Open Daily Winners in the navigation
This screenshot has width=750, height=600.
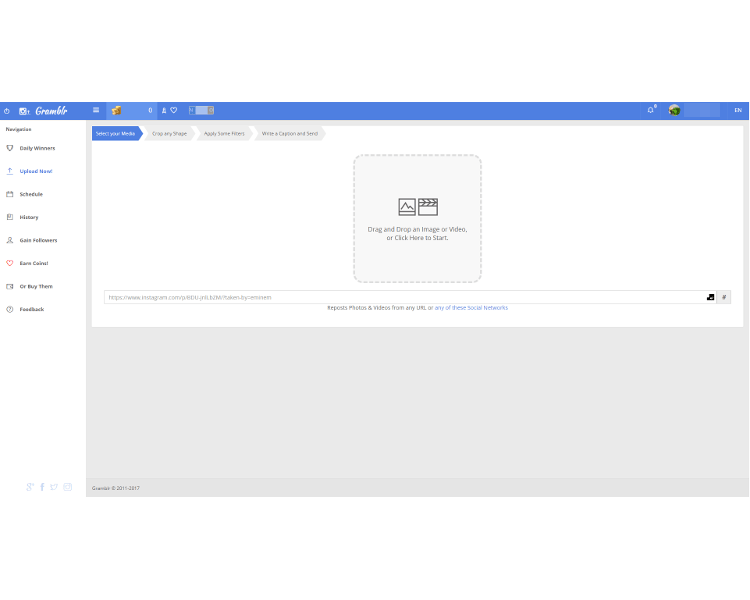pos(37,148)
